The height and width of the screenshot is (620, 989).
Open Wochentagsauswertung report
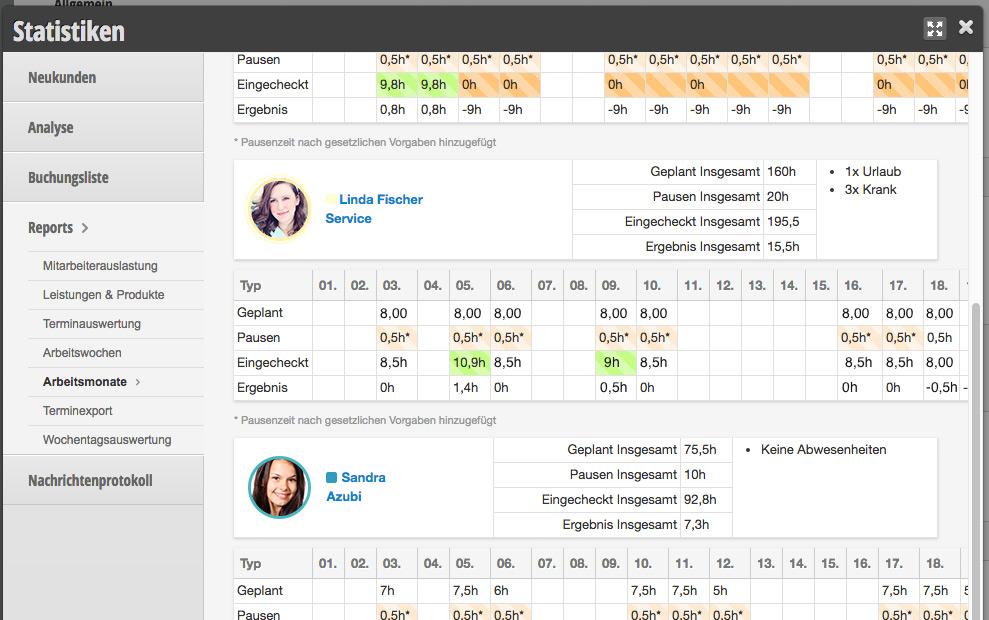click(x=107, y=440)
